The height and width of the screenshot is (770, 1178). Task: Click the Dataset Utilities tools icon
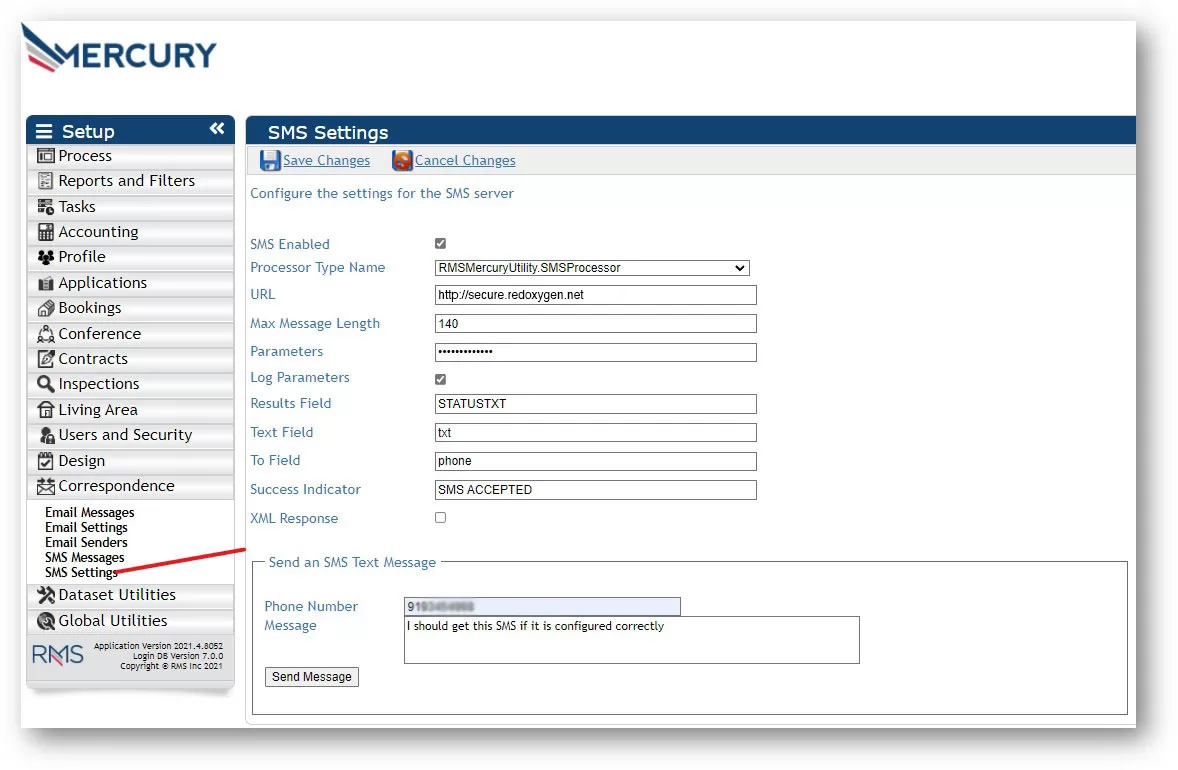tap(46, 595)
